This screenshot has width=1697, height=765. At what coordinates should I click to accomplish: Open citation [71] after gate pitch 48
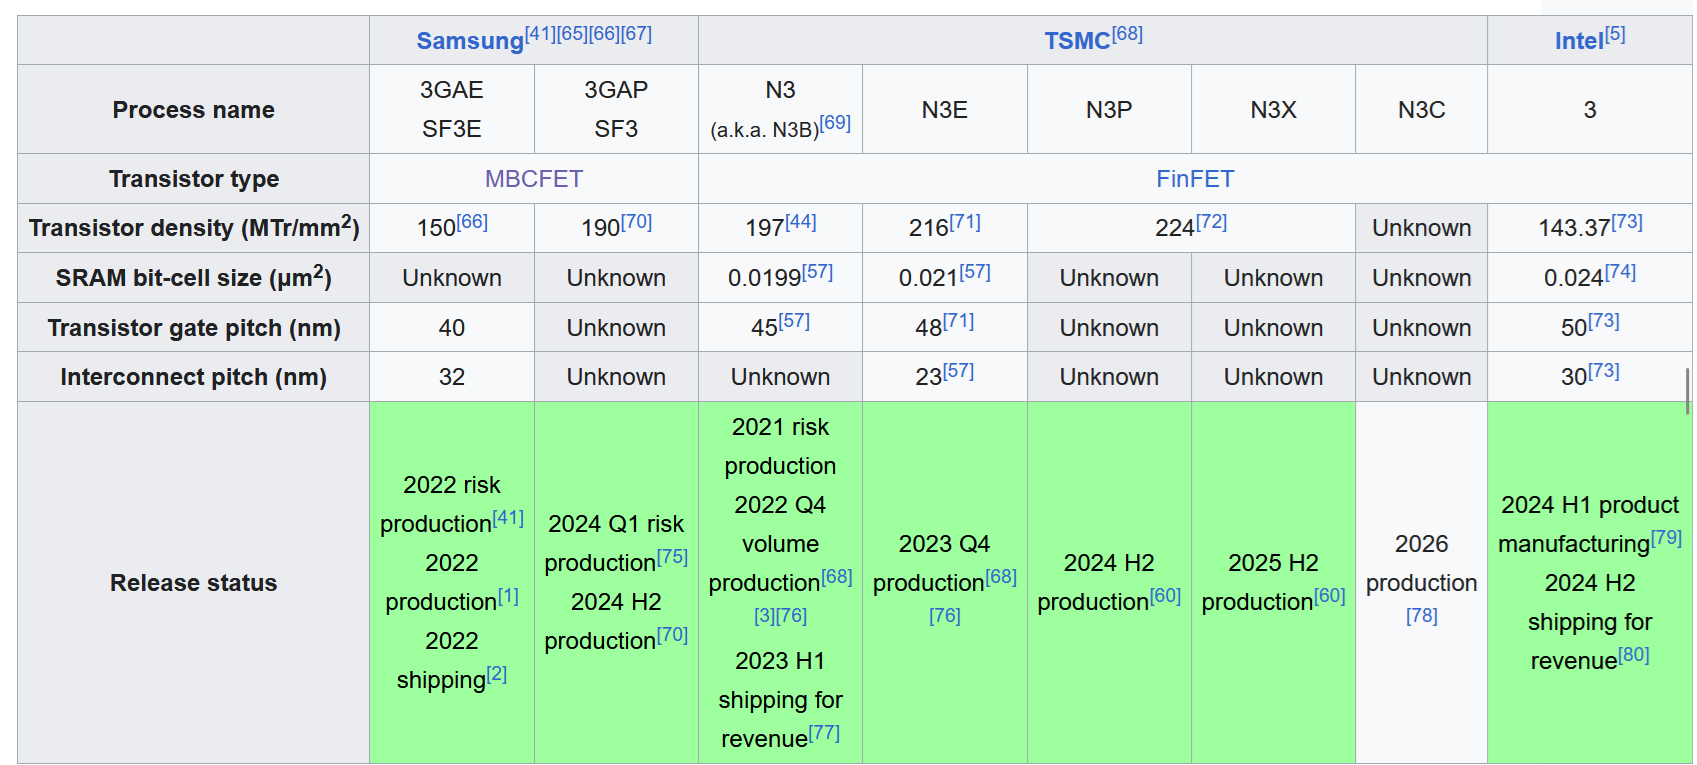958,320
